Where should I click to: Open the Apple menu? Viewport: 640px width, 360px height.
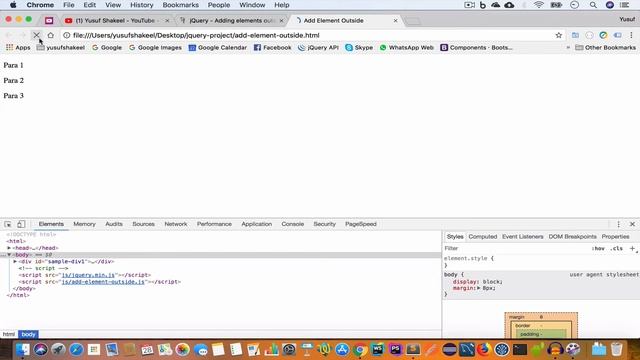[x=13, y=5]
